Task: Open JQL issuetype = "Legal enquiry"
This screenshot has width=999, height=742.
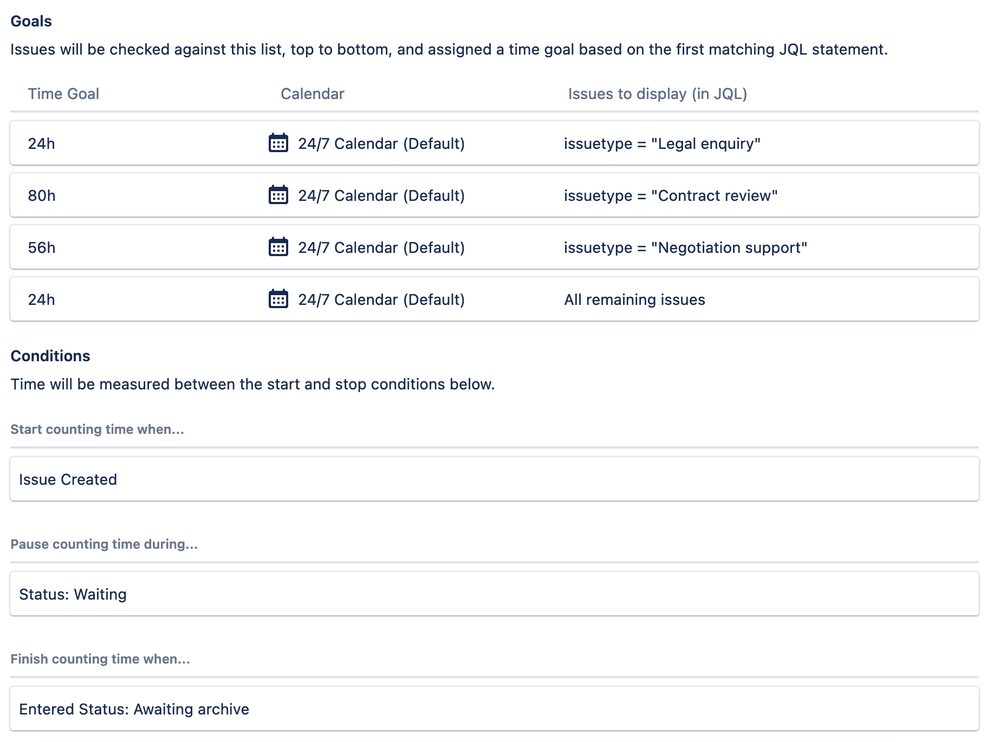Action: pyautogui.click(x=662, y=144)
